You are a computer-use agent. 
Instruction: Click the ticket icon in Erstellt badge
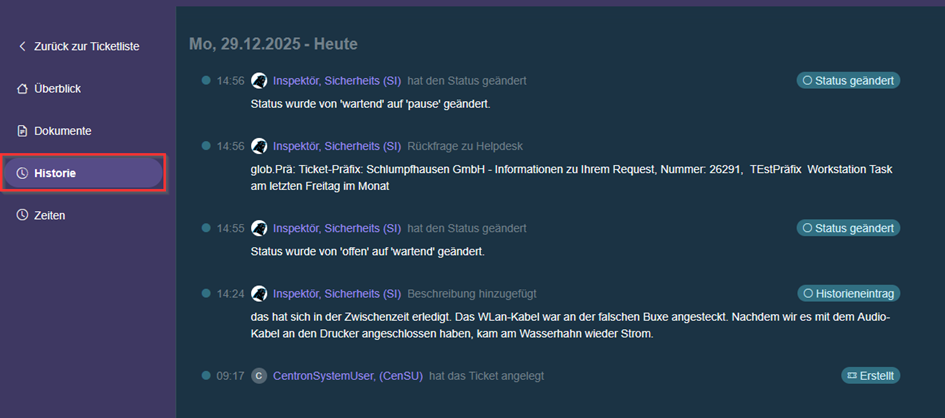[852, 376]
